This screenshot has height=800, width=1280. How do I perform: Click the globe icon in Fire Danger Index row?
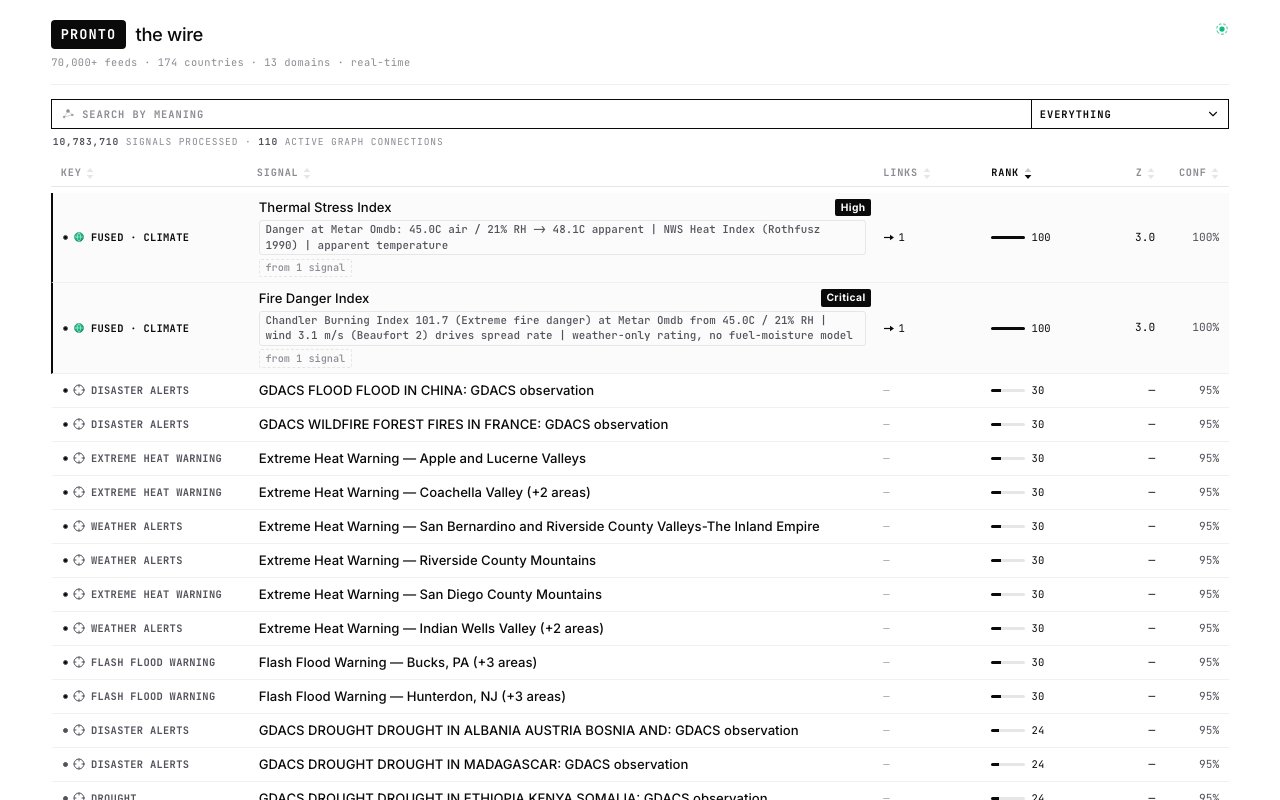(79, 328)
